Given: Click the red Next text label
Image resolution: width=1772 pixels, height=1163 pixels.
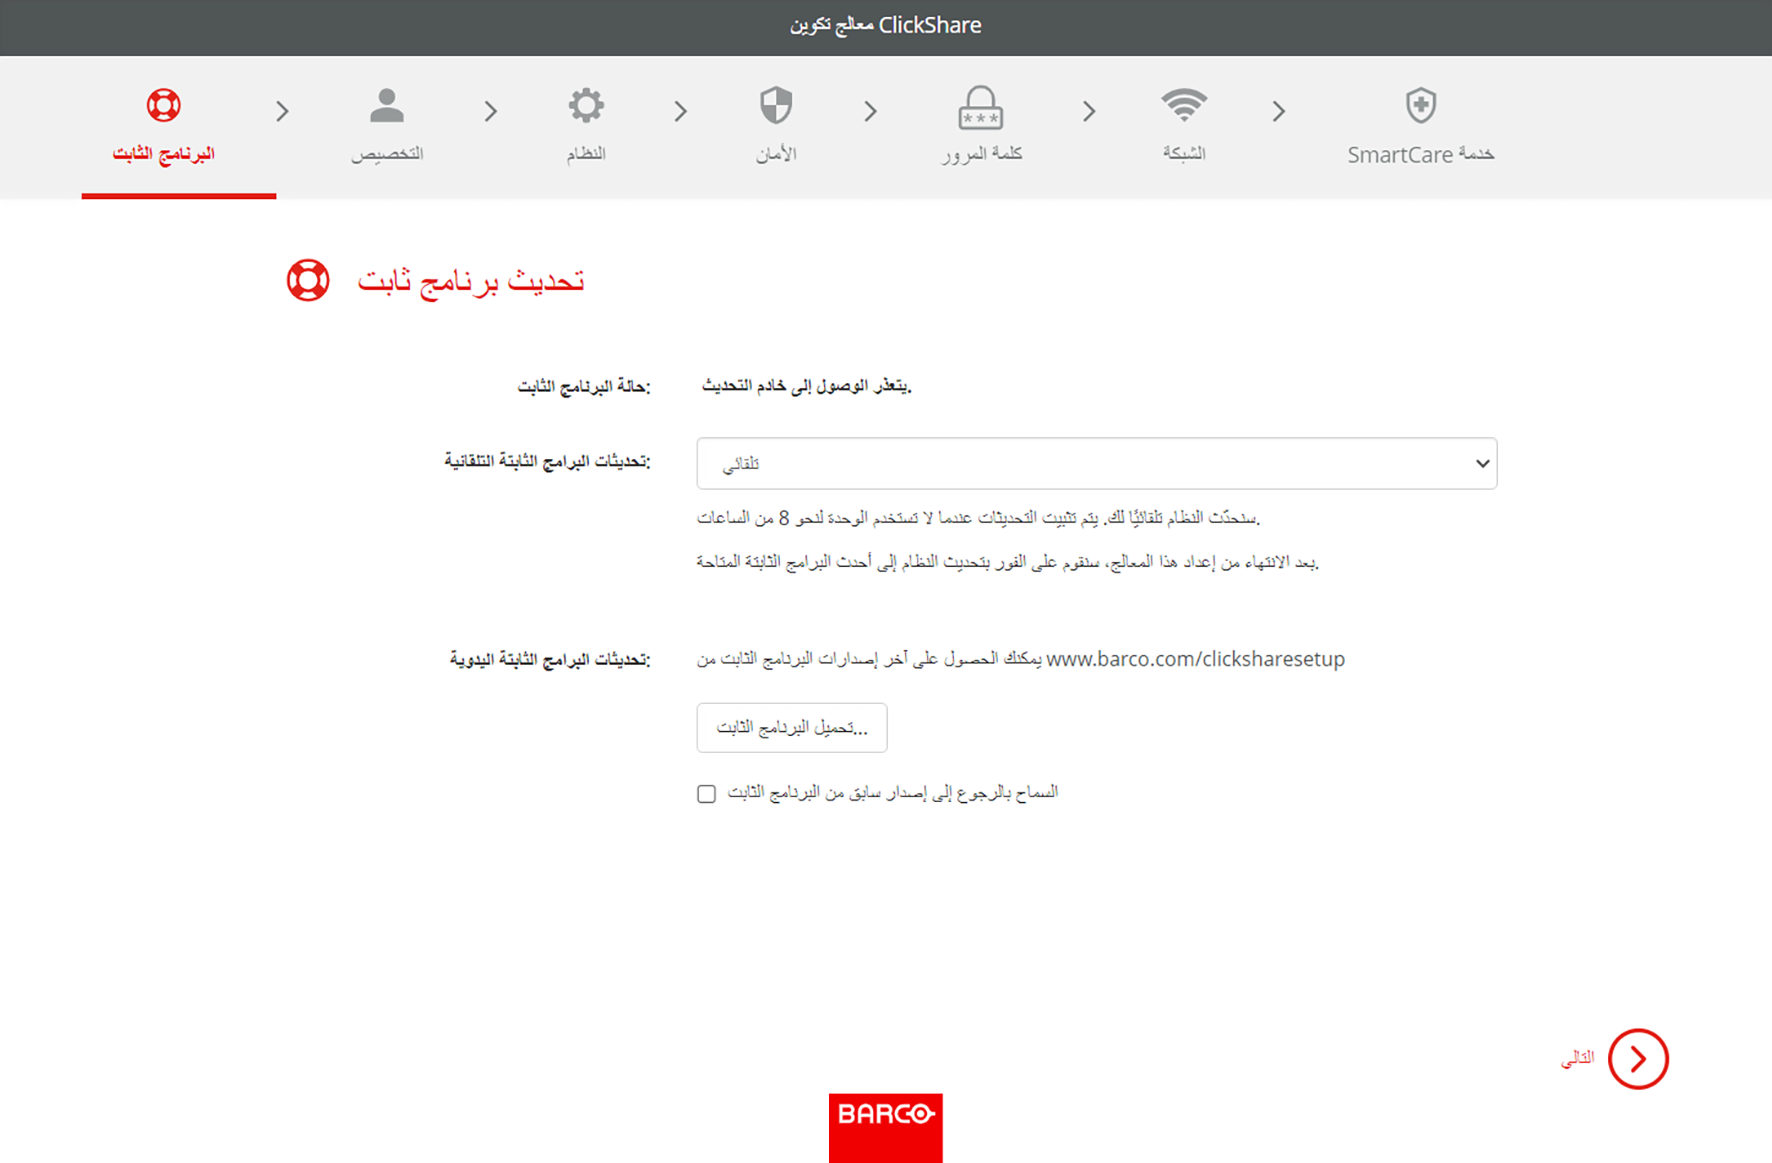Looking at the screenshot, I should click(x=1577, y=1058).
